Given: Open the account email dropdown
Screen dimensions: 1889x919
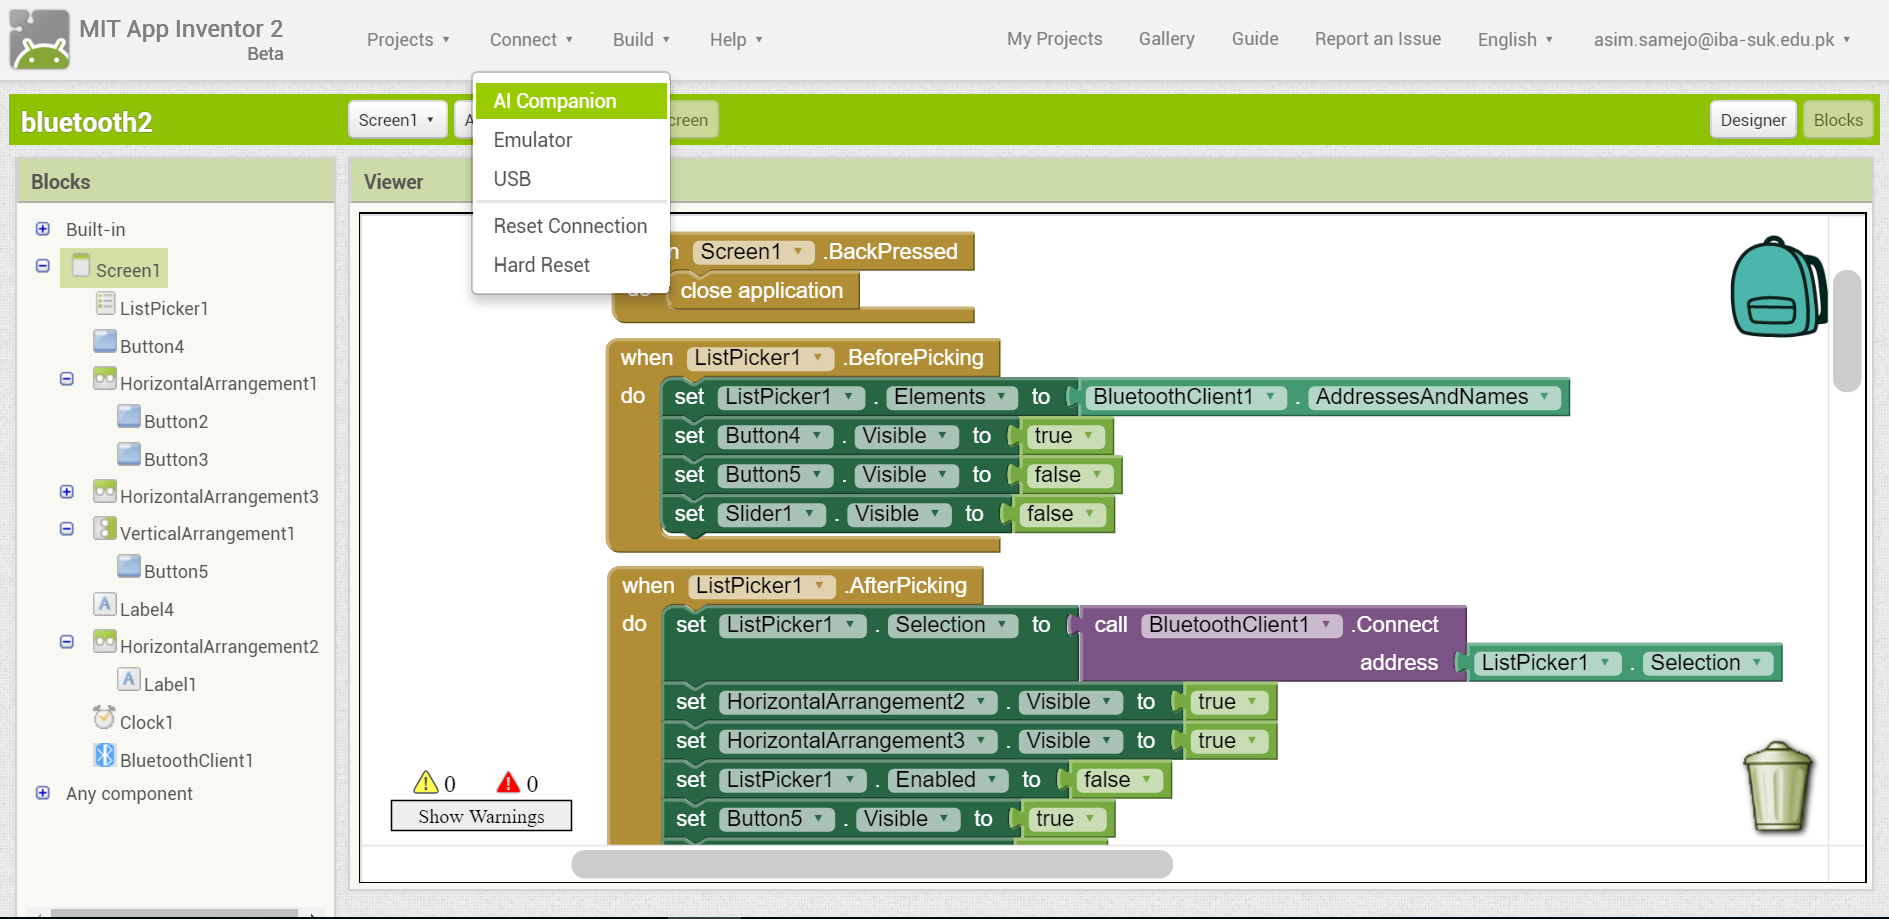Looking at the screenshot, I should pos(1721,39).
